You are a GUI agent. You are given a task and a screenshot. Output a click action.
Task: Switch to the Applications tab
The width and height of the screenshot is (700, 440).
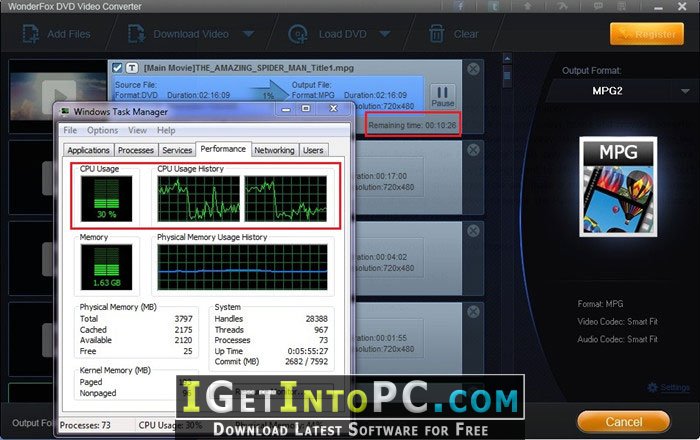click(x=88, y=150)
